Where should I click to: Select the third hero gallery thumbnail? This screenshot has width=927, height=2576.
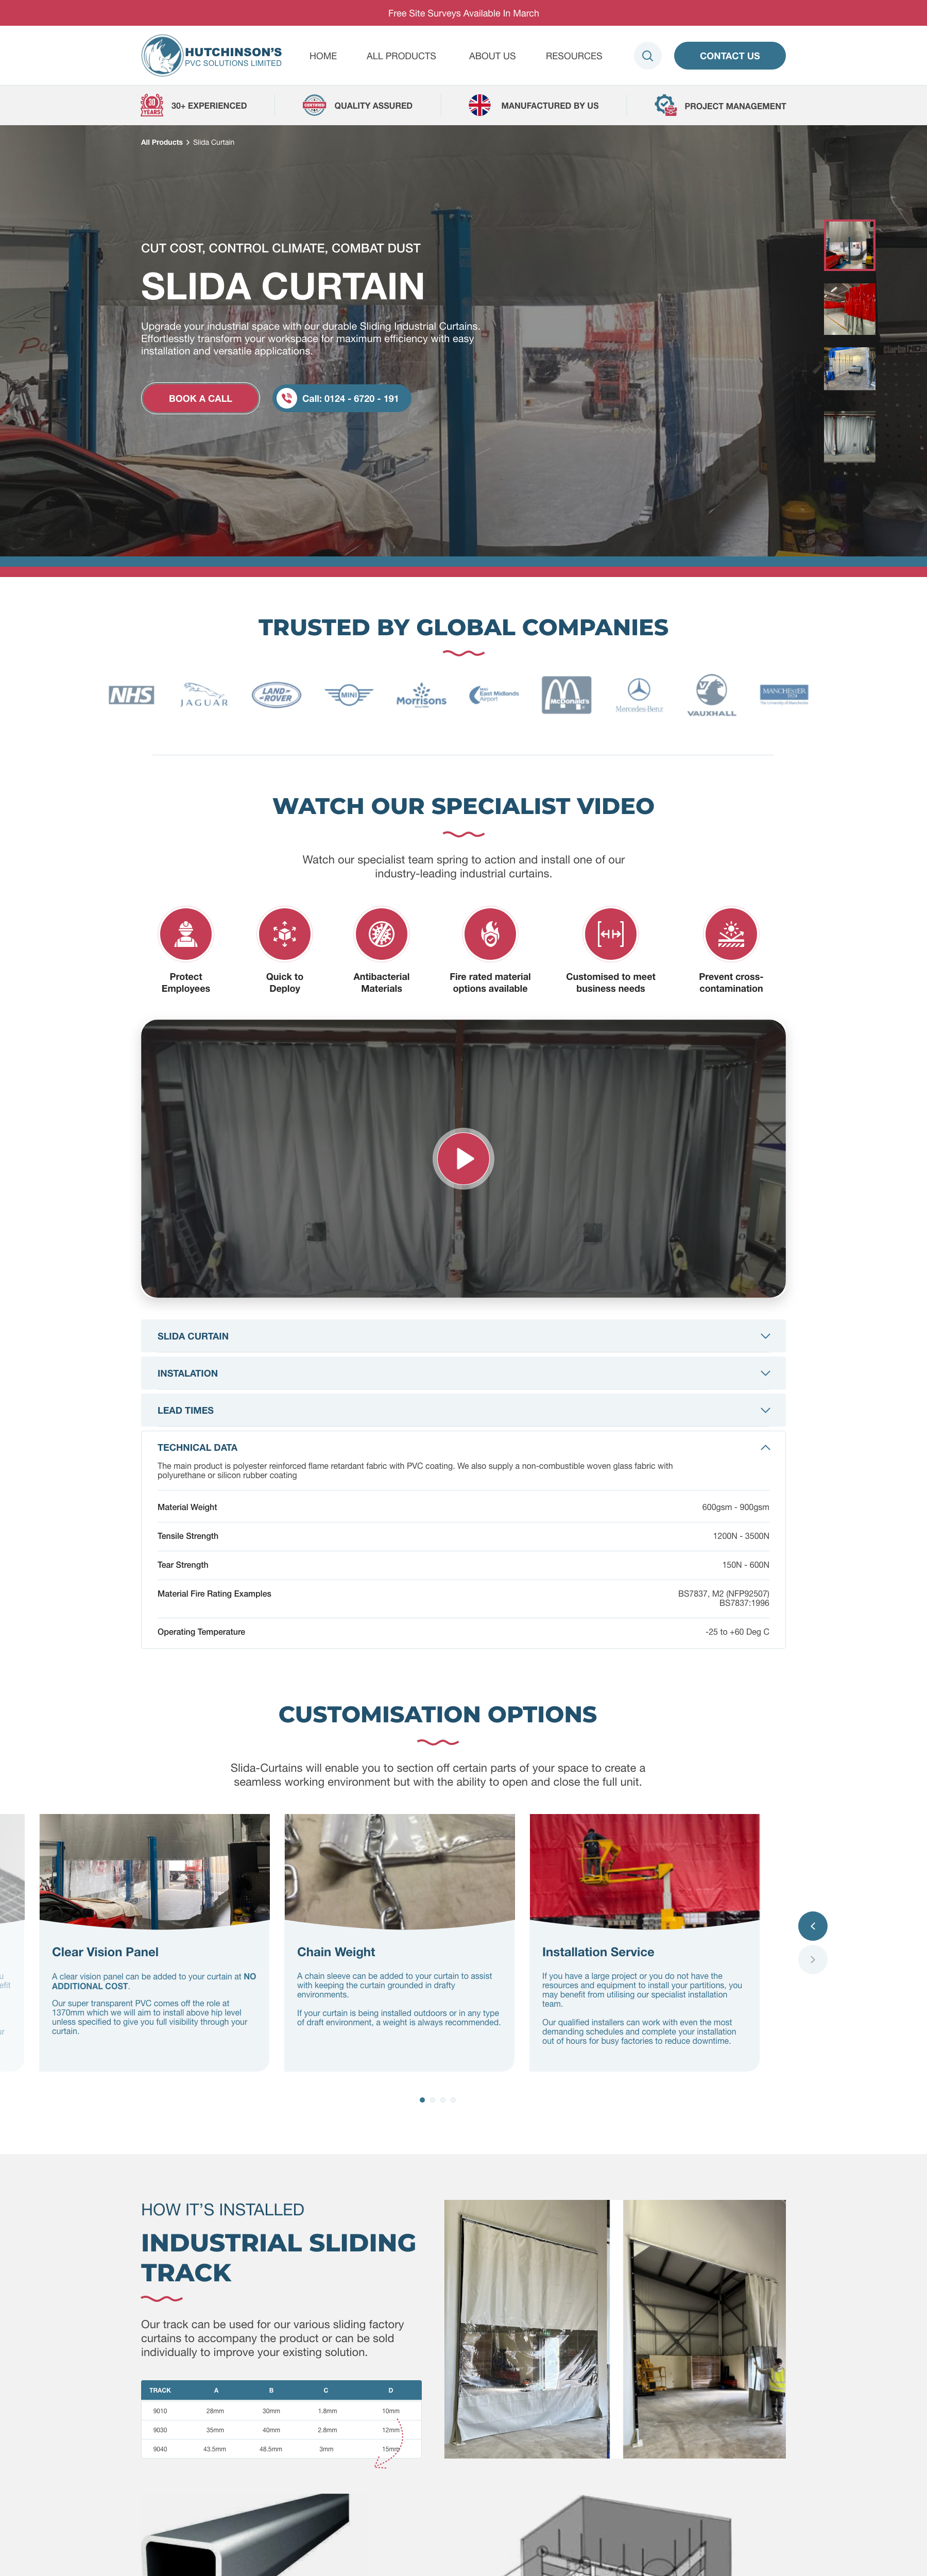[x=849, y=368]
